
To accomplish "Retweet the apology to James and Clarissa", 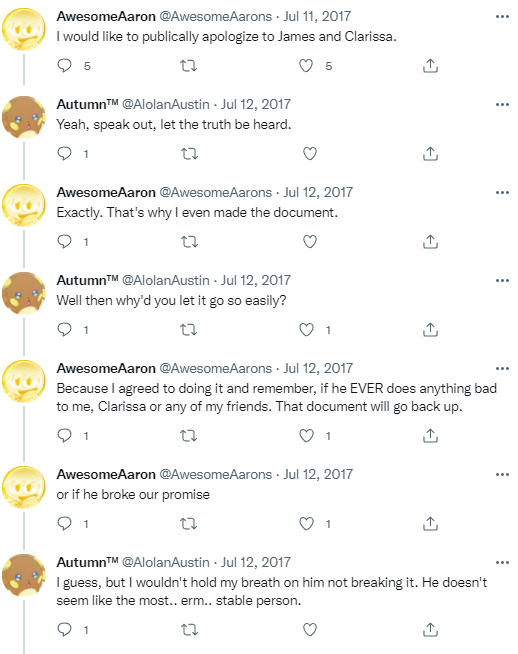I will click(188, 65).
